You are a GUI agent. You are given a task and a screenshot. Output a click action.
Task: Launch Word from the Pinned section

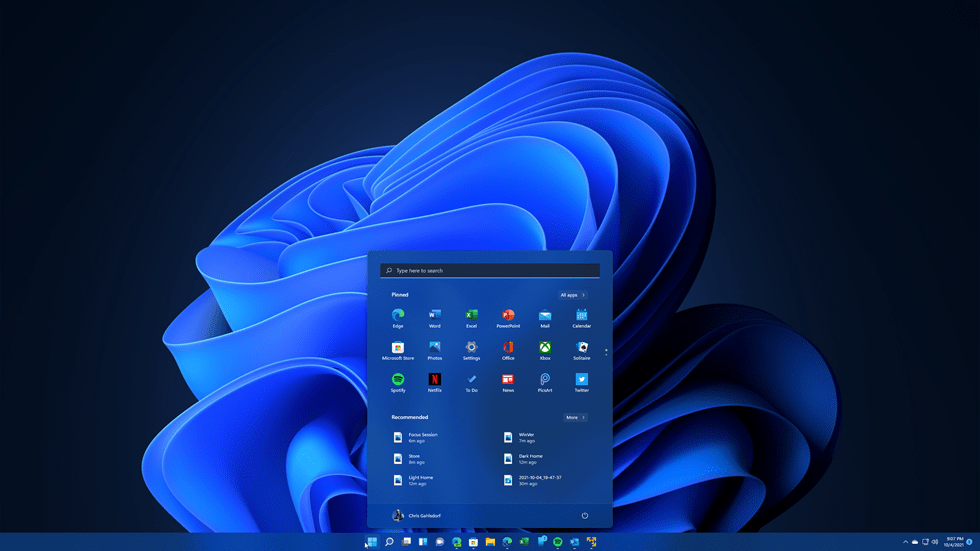pos(434,318)
